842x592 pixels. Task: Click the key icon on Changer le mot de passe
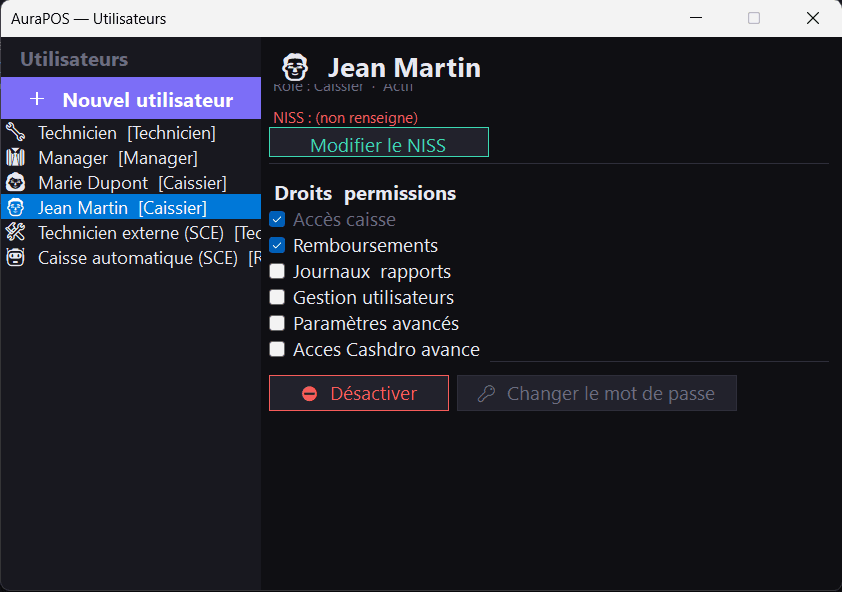(487, 393)
